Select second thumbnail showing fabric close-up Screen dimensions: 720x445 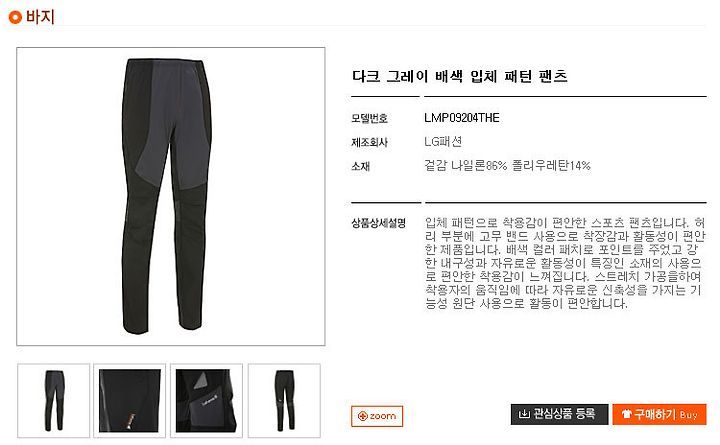[129, 400]
